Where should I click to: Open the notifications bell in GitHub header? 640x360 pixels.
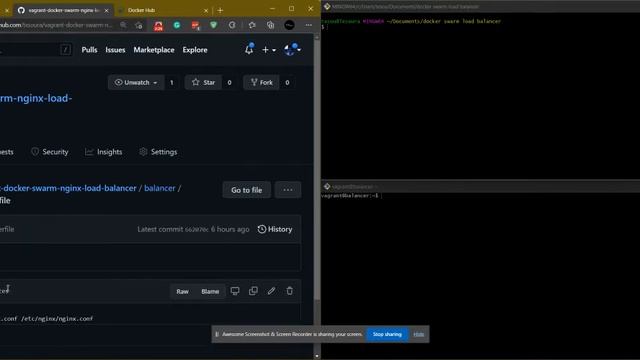pos(249,49)
